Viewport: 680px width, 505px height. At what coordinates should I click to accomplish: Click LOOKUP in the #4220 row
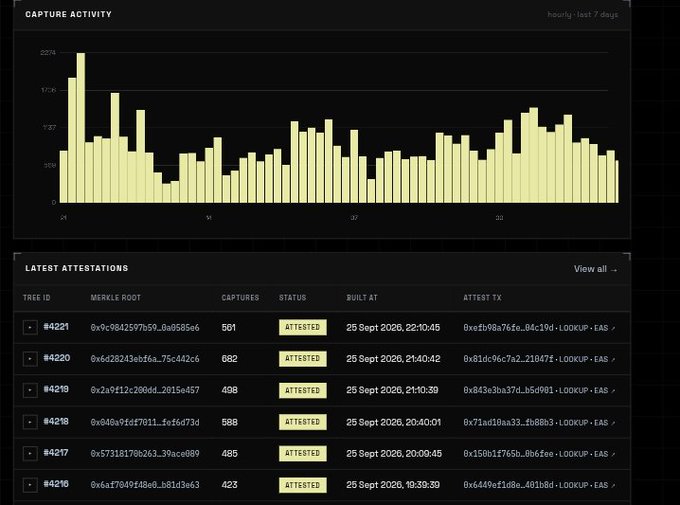pyautogui.click(x=573, y=359)
